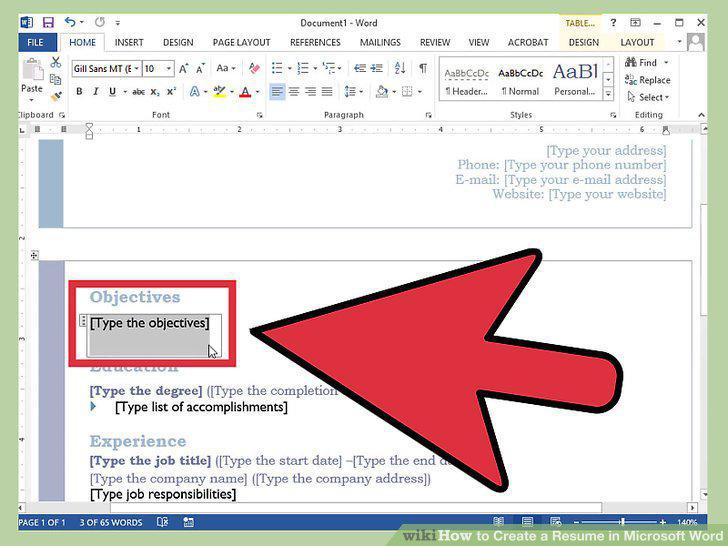This screenshot has width=728, height=546.
Task: Click the Undo arrow icon
Action: [x=70, y=22]
